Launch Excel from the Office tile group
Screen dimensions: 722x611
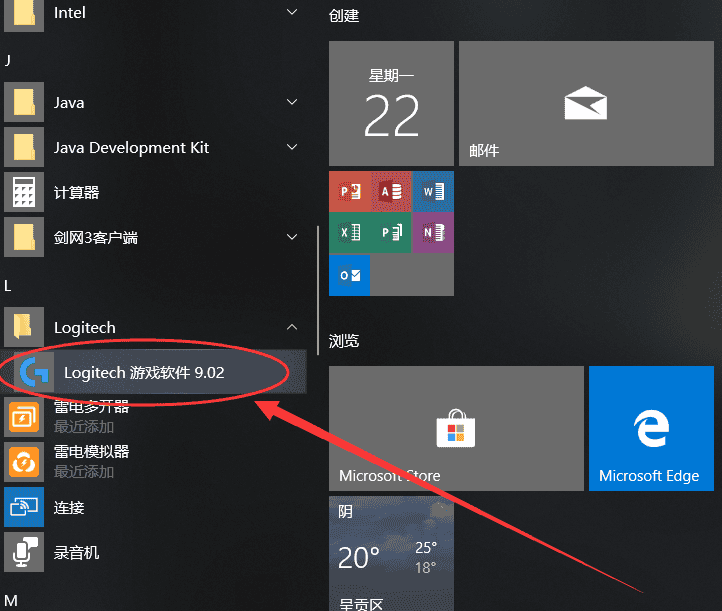[350, 233]
